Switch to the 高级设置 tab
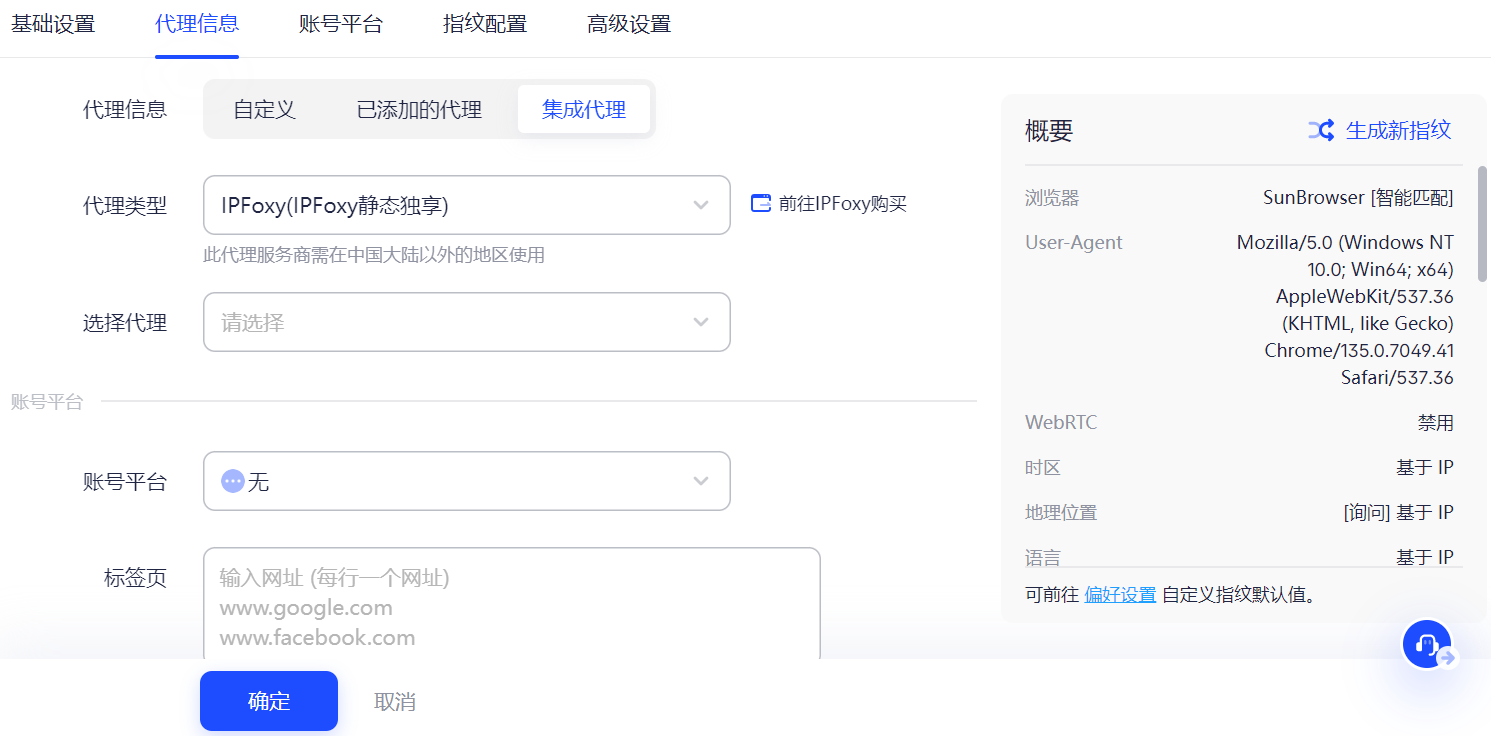The image size is (1491, 736). pyautogui.click(x=629, y=24)
